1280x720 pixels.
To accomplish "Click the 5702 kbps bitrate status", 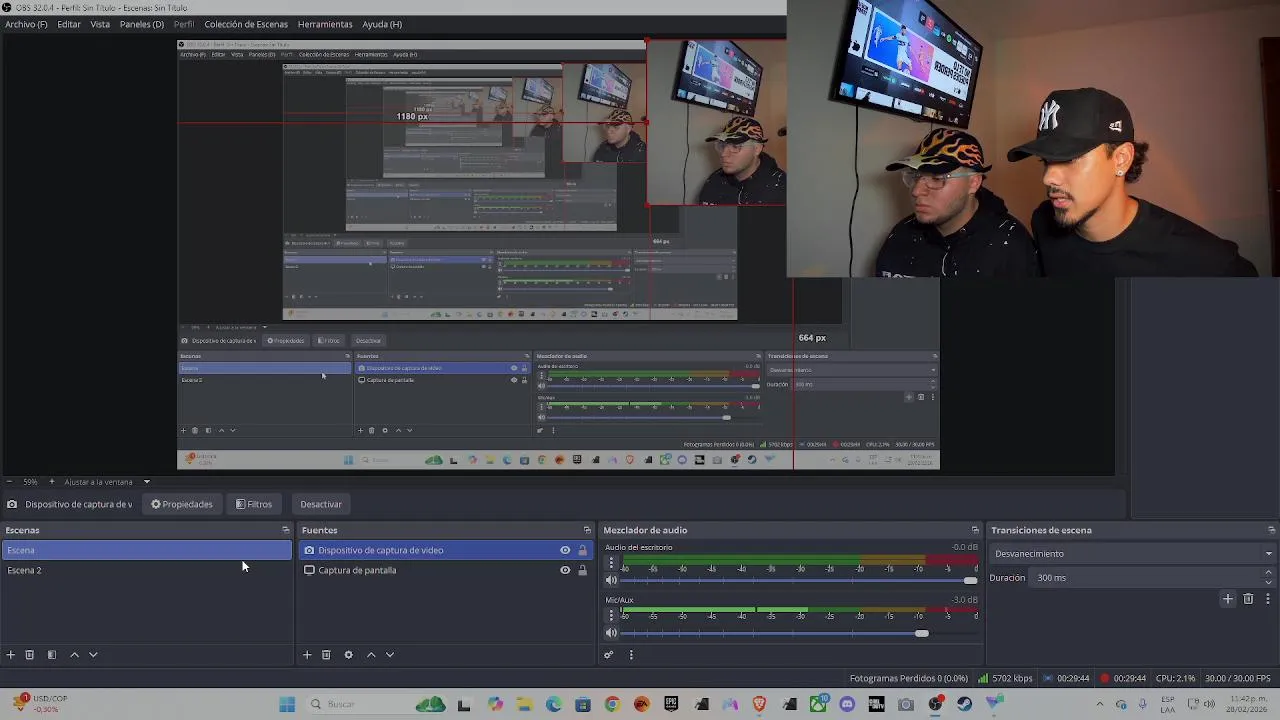I will [1006, 678].
